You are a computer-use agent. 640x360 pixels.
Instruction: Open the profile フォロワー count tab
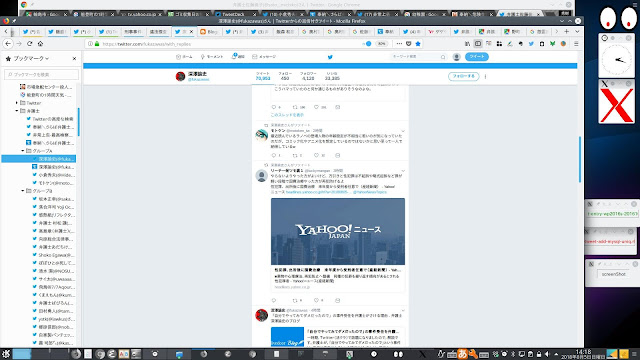click(x=308, y=76)
